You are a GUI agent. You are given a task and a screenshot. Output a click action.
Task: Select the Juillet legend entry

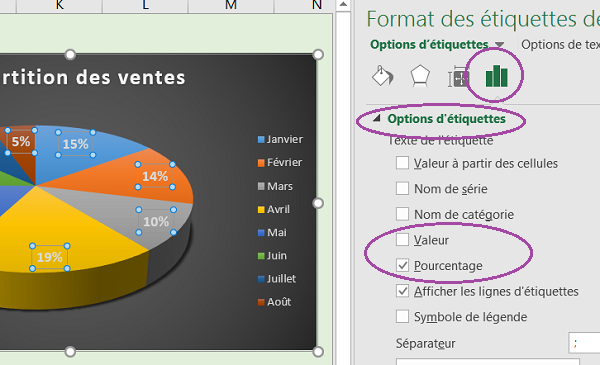tap(277, 279)
